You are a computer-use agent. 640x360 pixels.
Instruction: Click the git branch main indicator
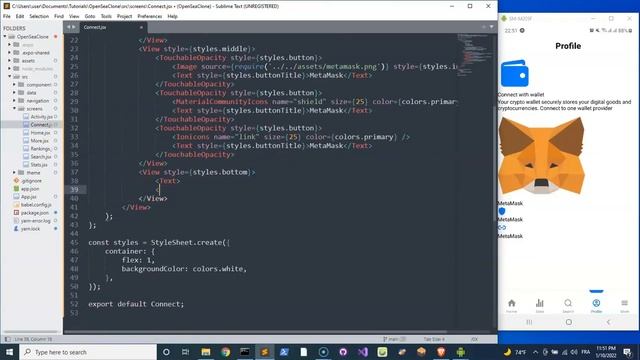394,339
